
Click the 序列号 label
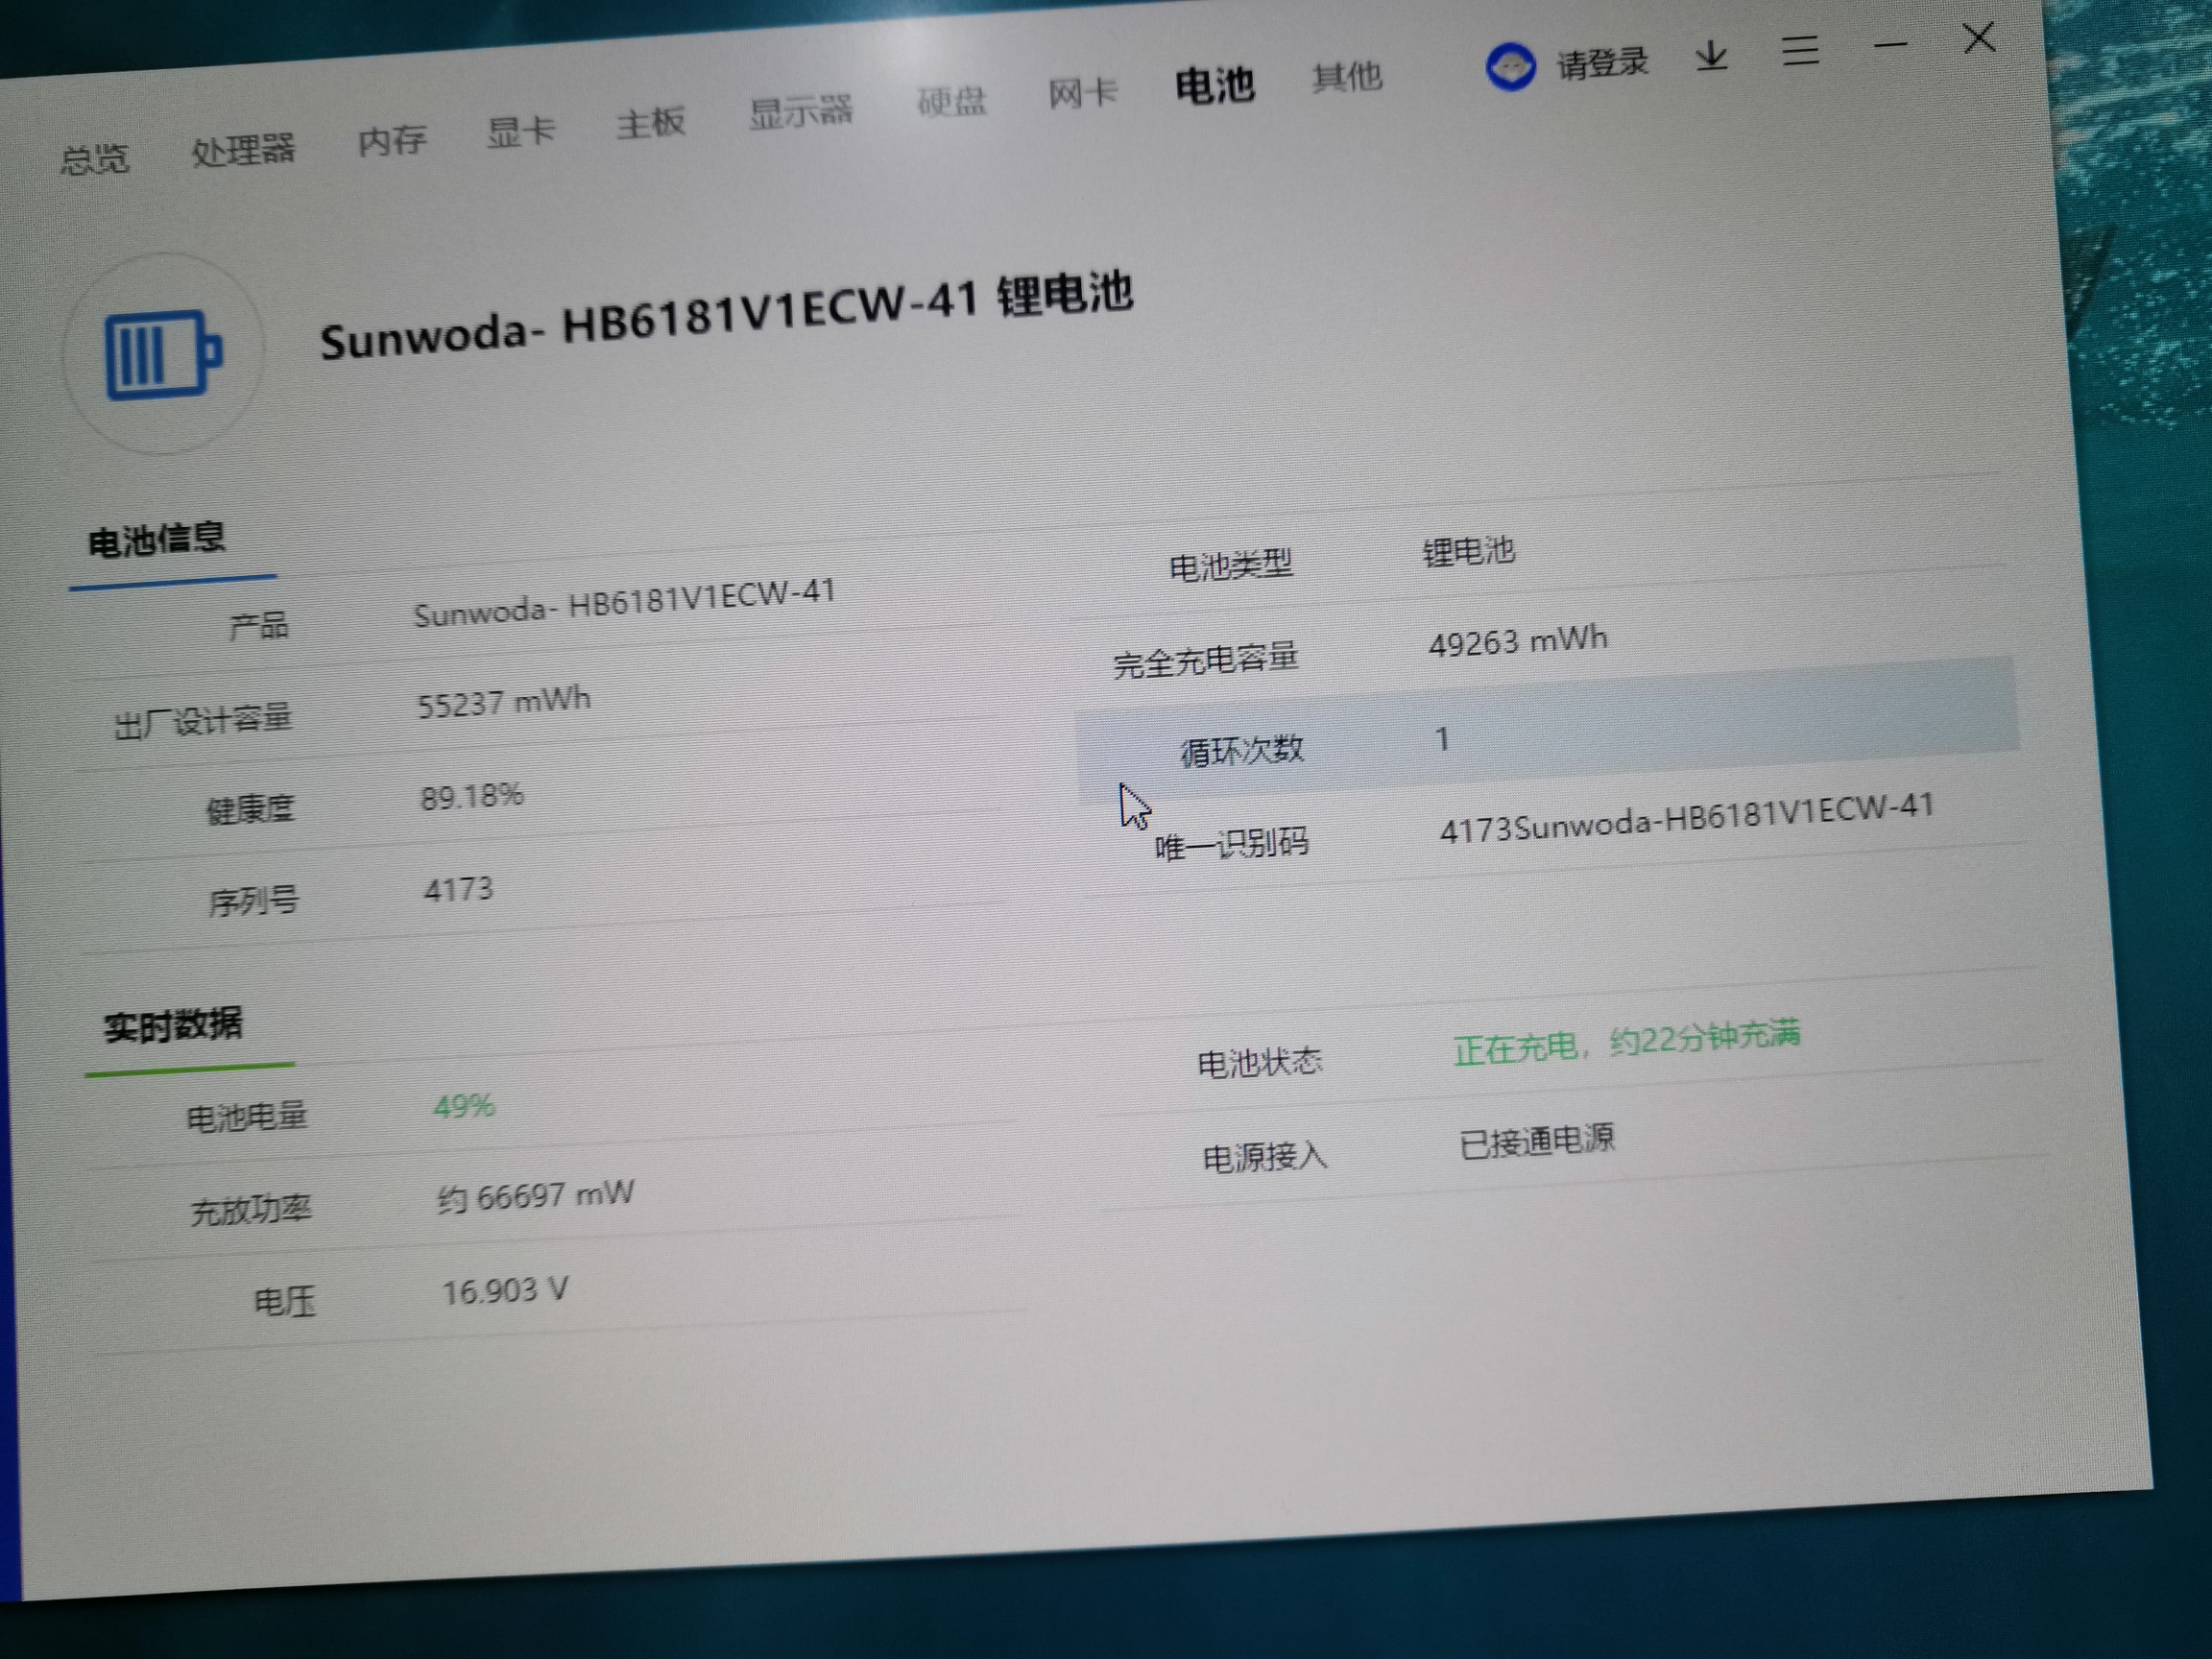[253, 902]
